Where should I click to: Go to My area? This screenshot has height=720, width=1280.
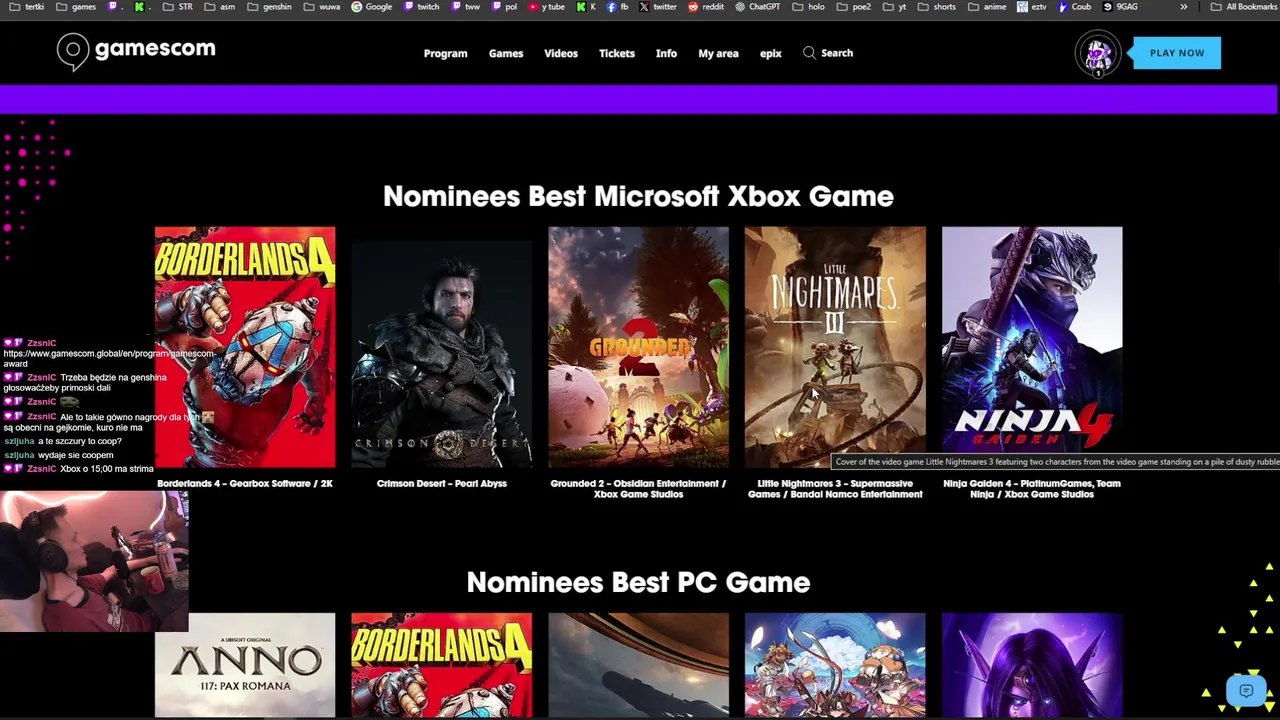coord(718,53)
